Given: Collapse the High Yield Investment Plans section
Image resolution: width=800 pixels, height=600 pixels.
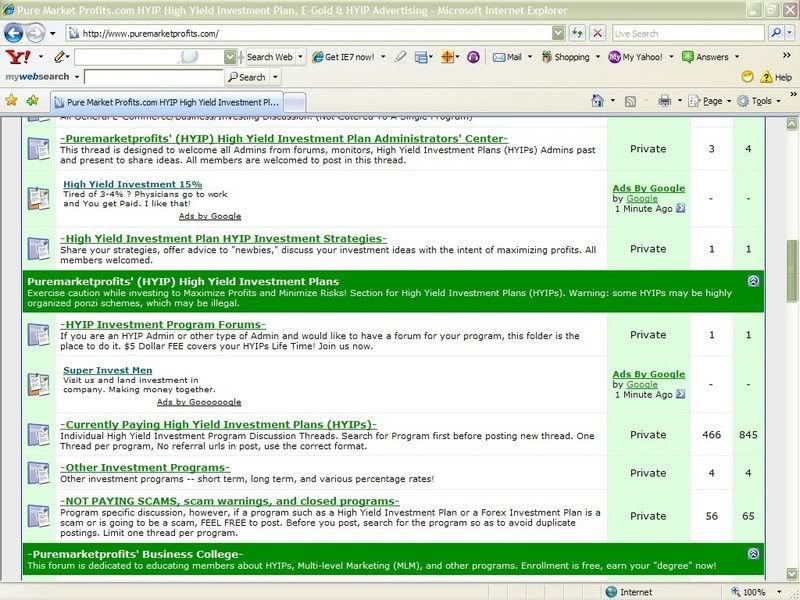Looking at the screenshot, I should pos(753,281).
